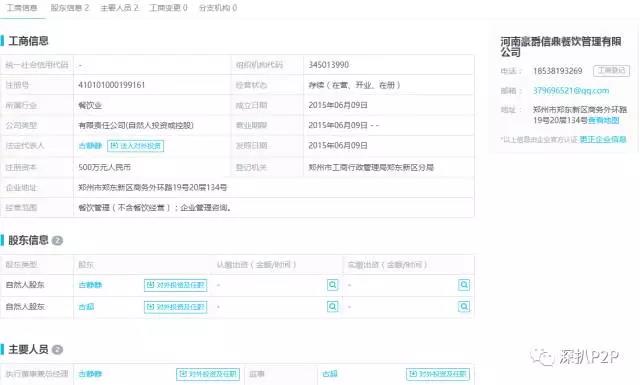The width and height of the screenshot is (640, 385).
Task: Click magnifier in first shareholder's 实缴出资 cell
Action: (464, 285)
